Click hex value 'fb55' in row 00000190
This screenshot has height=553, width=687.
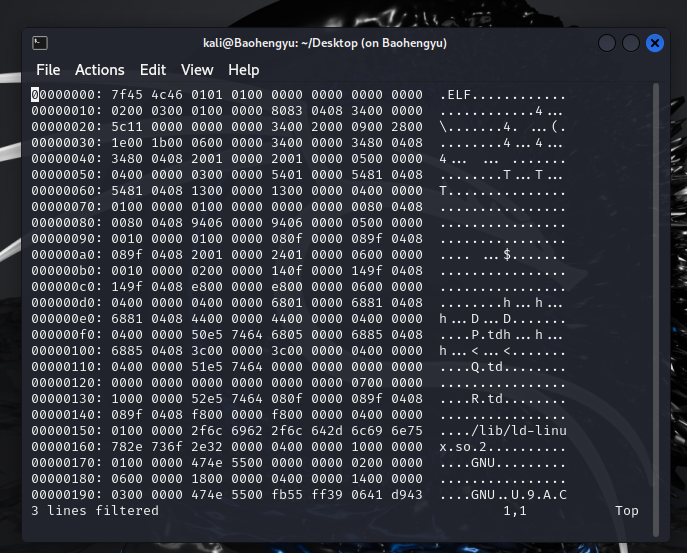pos(287,494)
